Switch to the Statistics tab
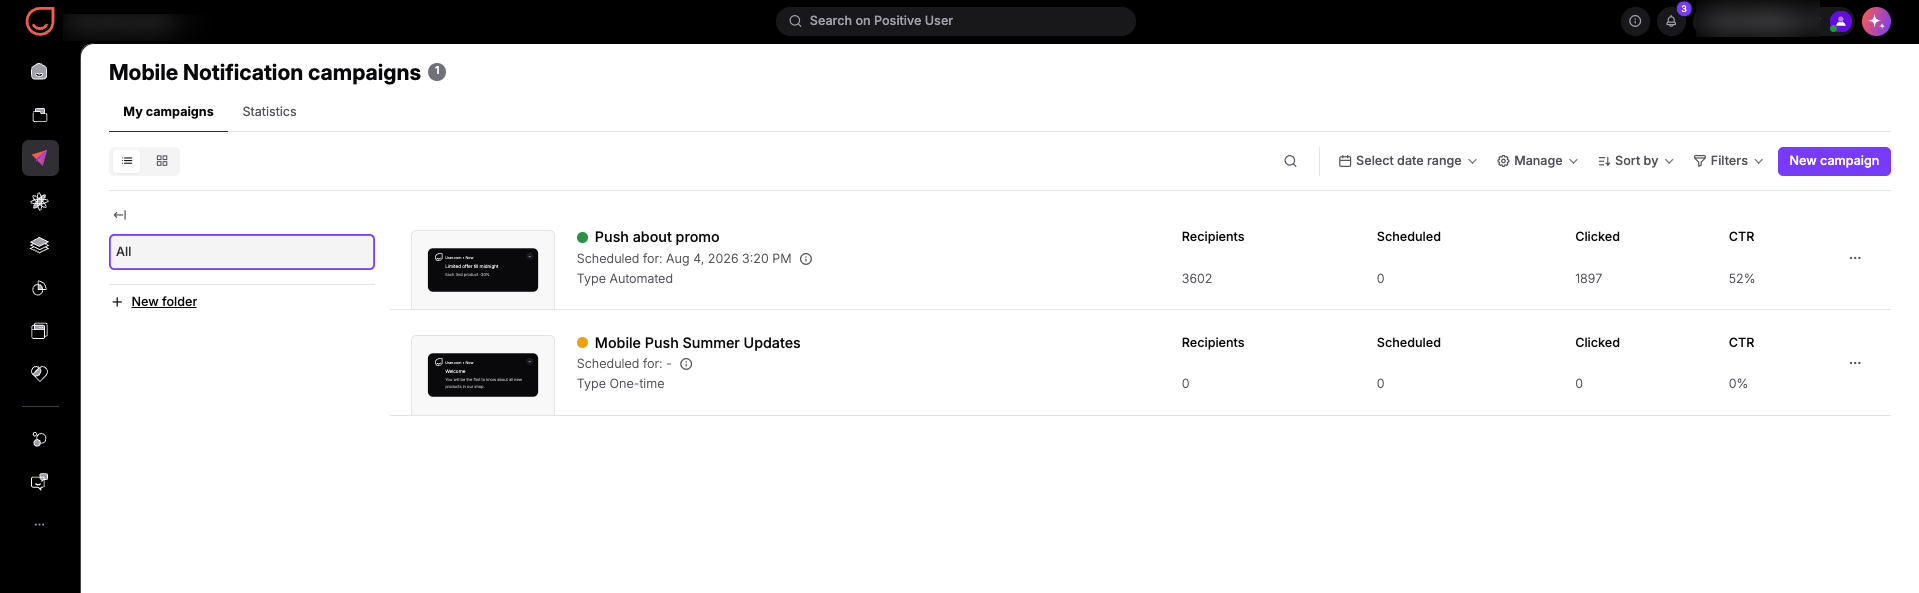1919x593 pixels. (x=269, y=112)
